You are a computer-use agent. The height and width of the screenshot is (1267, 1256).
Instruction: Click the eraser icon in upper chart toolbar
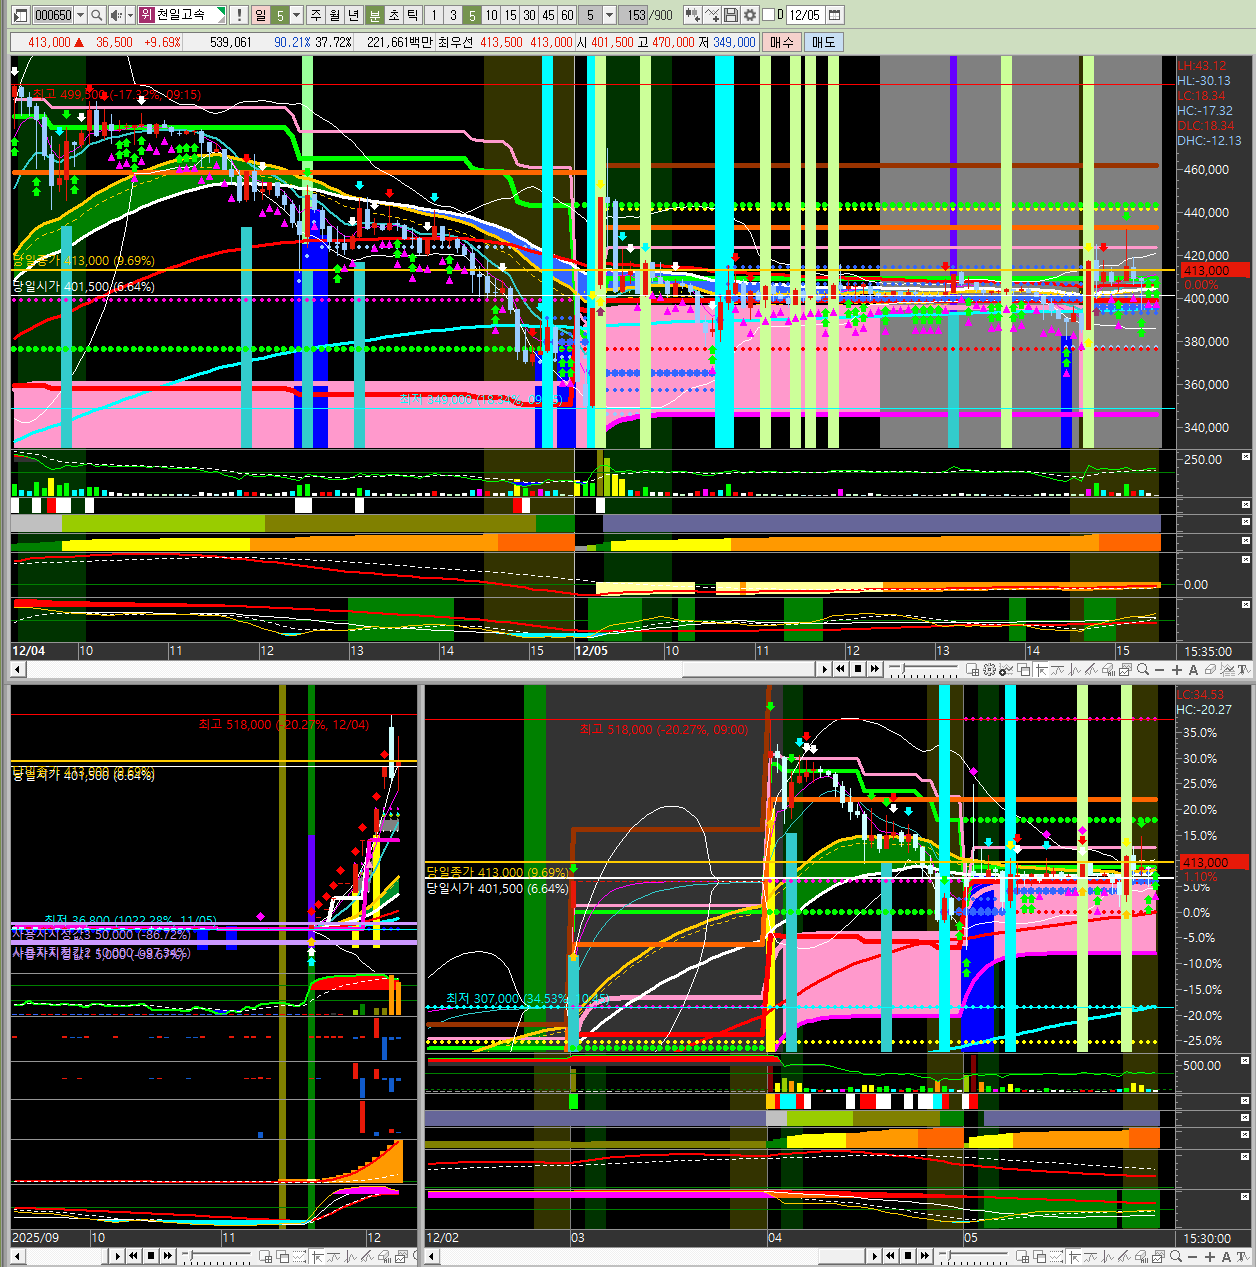tap(1210, 670)
